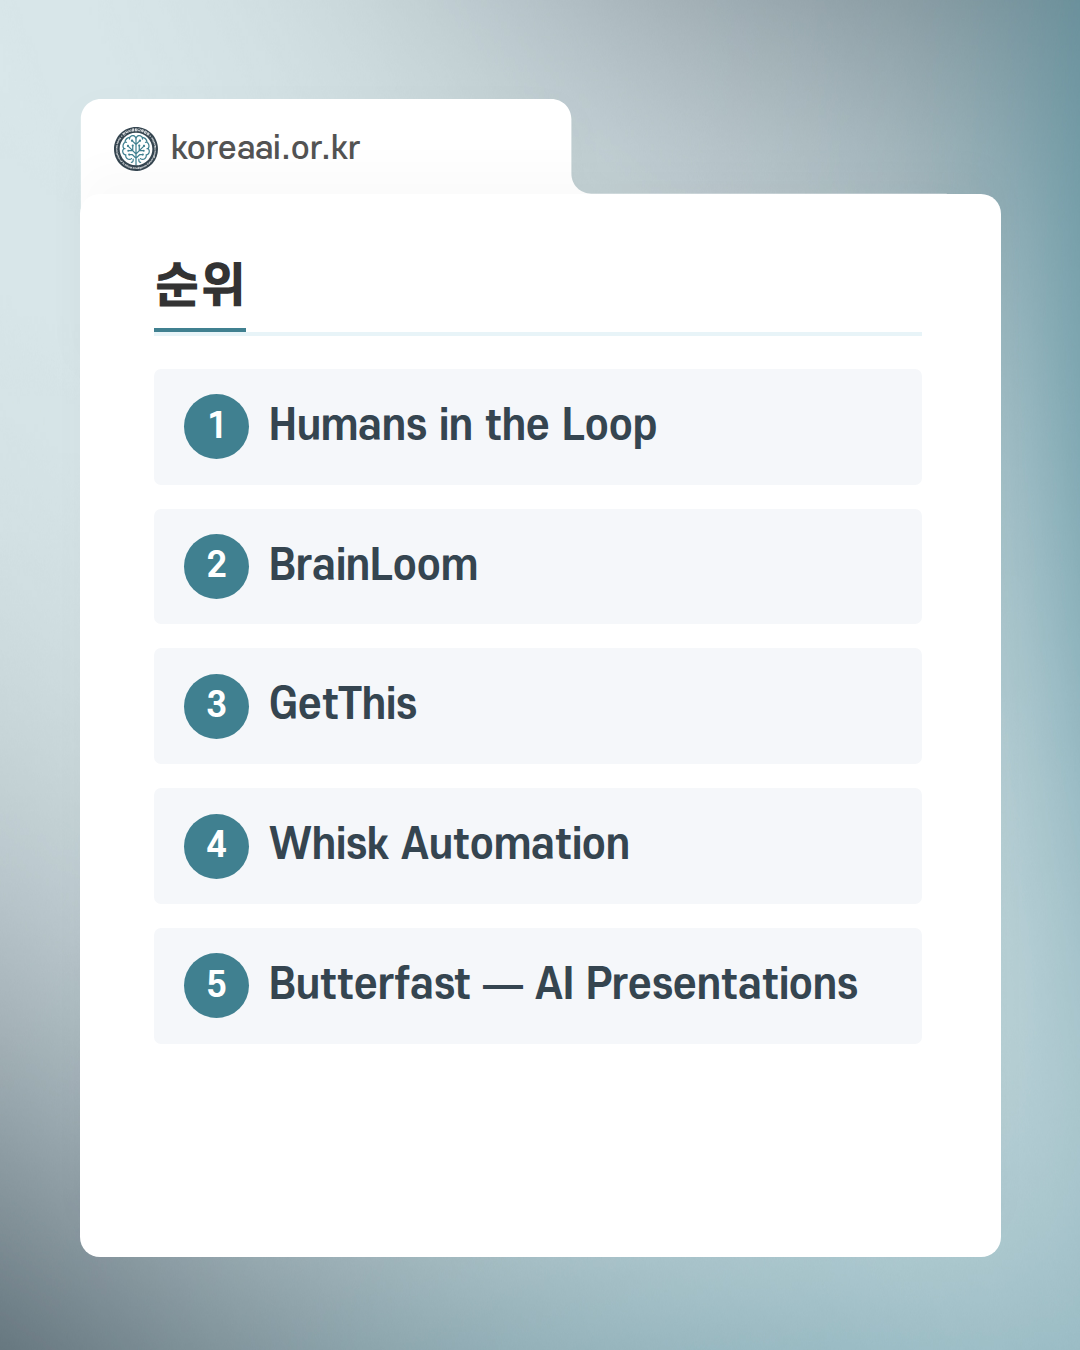Click empty space right of BrainLoom in its row
Viewport: 1080px width, 1350px height.
[700, 566]
